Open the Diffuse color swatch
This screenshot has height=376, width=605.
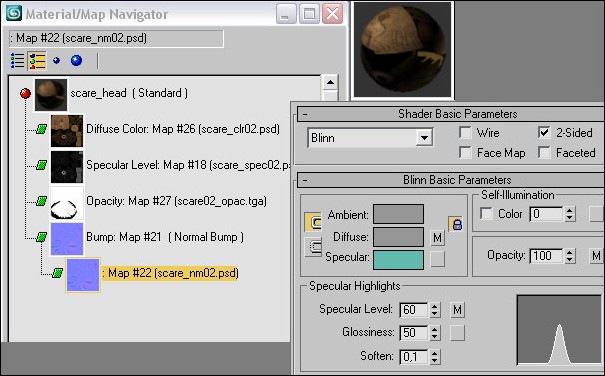pyautogui.click(x=398, y=237)
